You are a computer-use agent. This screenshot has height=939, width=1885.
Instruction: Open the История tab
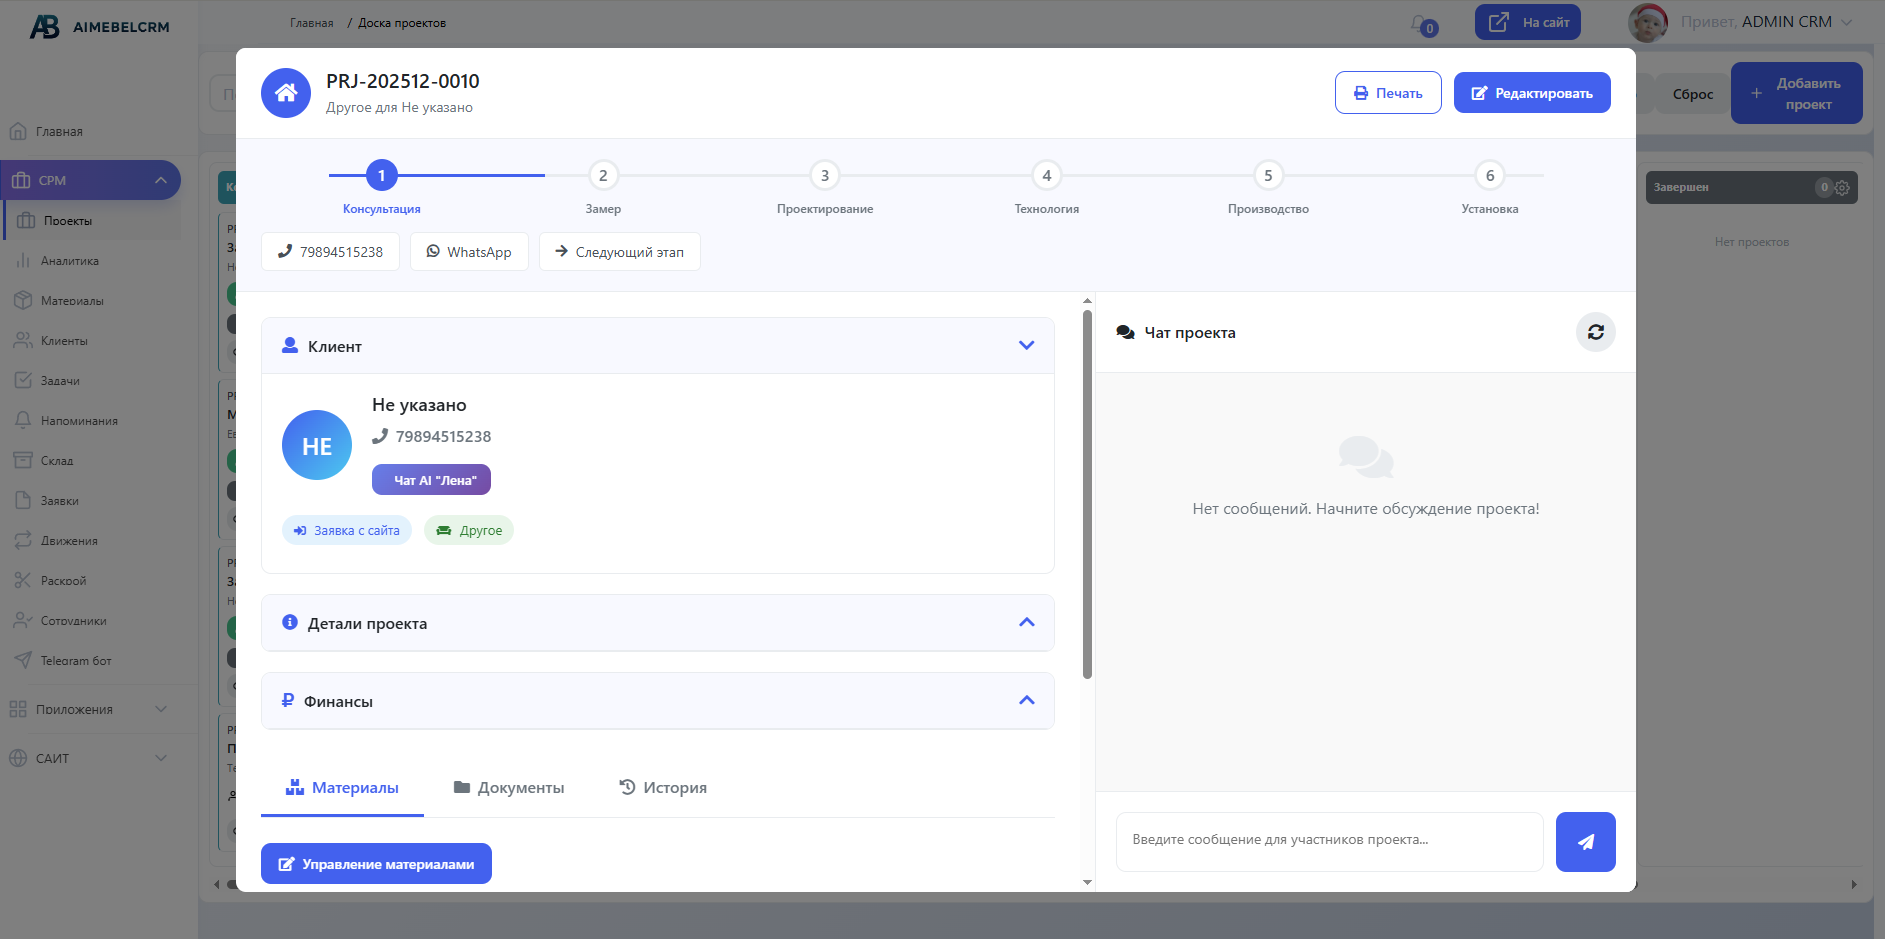point(663,788)
